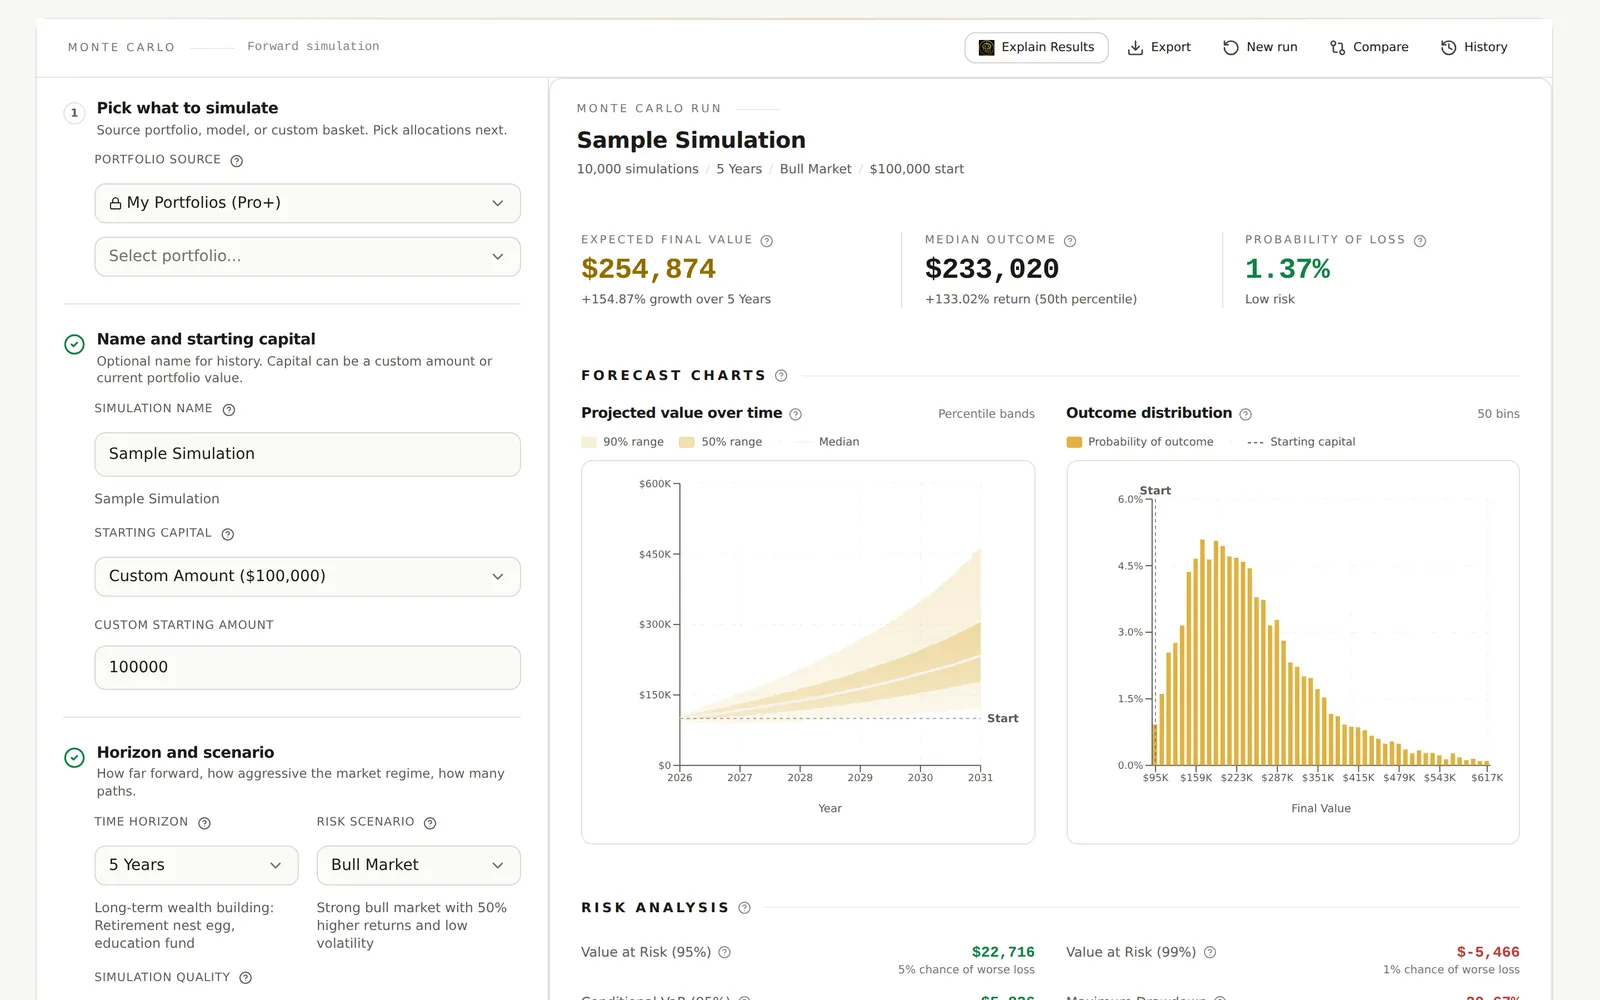View the Forecast Charts help icon
The width and height of the screenshot is (1600, 1000).
781,376
